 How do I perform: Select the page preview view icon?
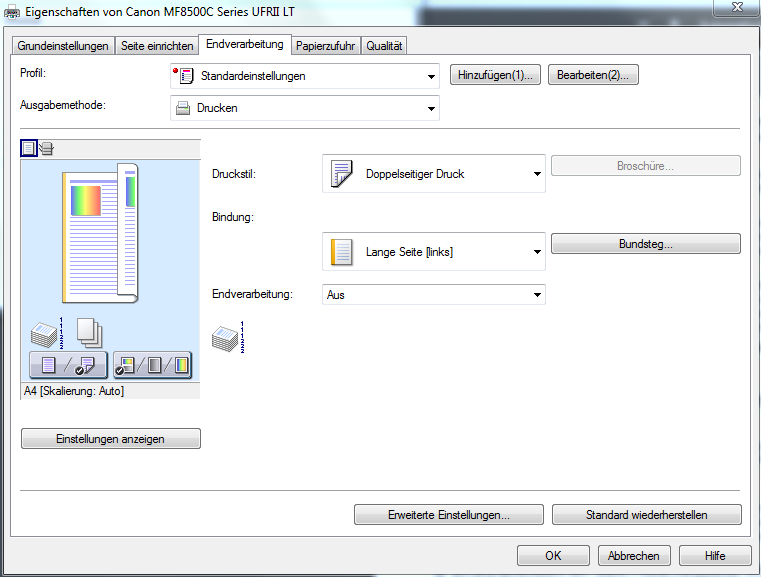point(29,148)
